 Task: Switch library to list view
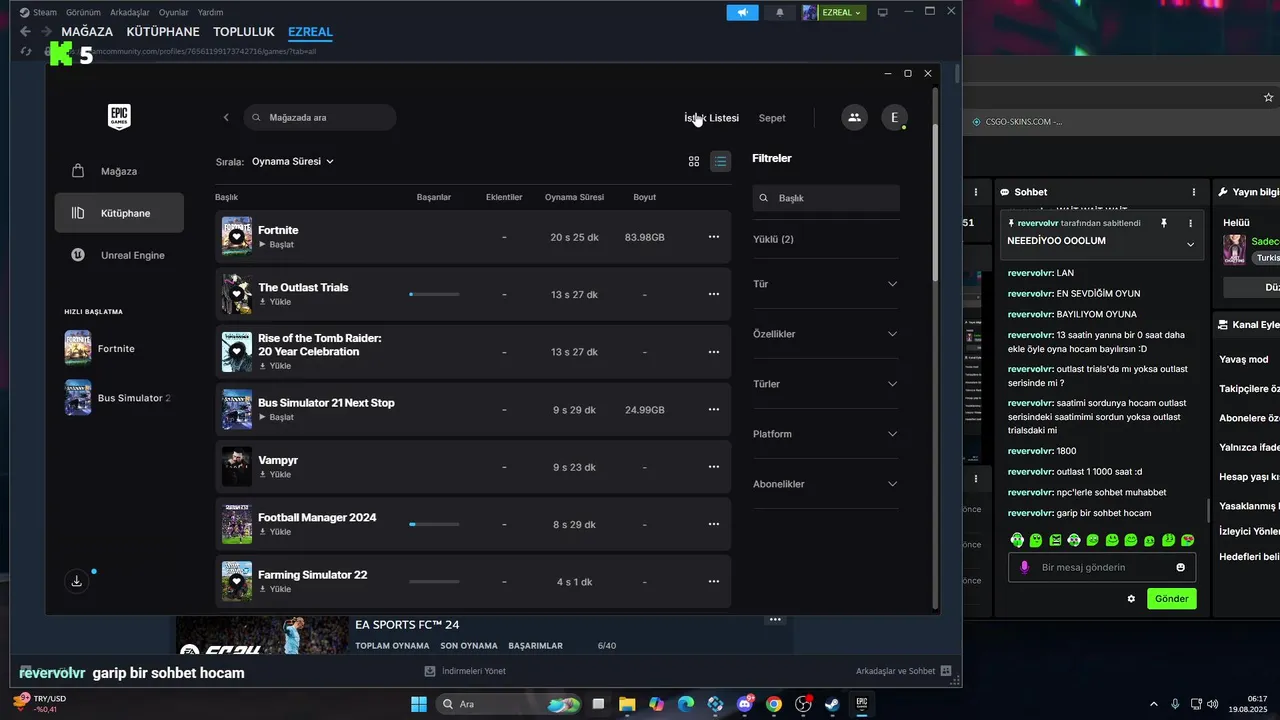(720, 161)
